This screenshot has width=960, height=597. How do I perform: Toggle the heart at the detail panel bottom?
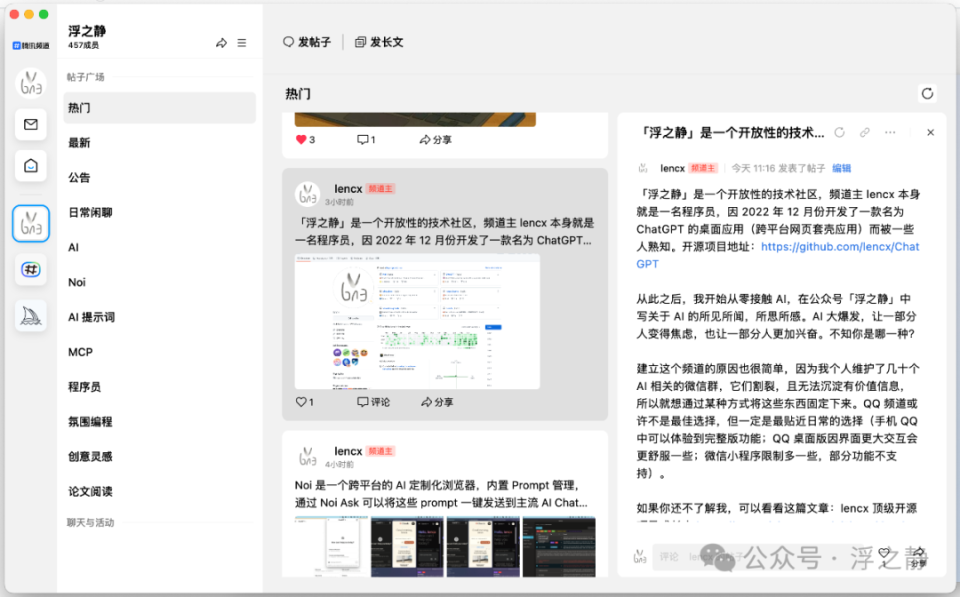pos(884,552)
